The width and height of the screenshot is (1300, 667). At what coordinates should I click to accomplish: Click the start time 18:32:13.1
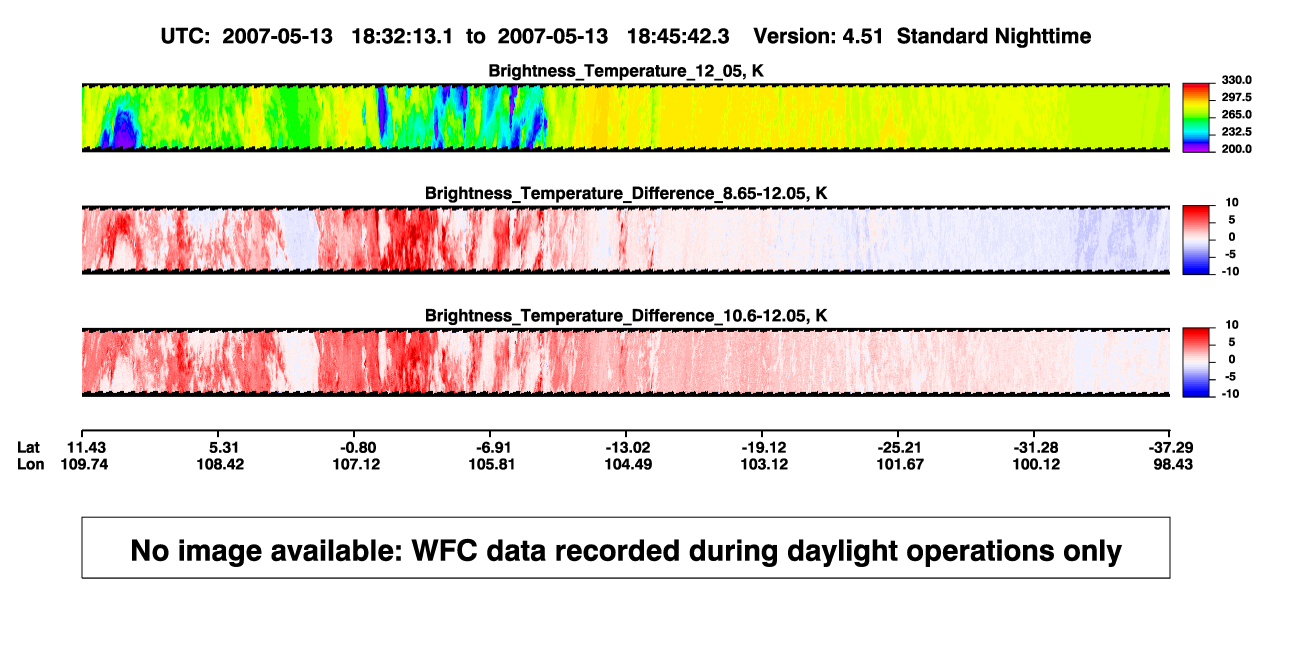point(403,36)
